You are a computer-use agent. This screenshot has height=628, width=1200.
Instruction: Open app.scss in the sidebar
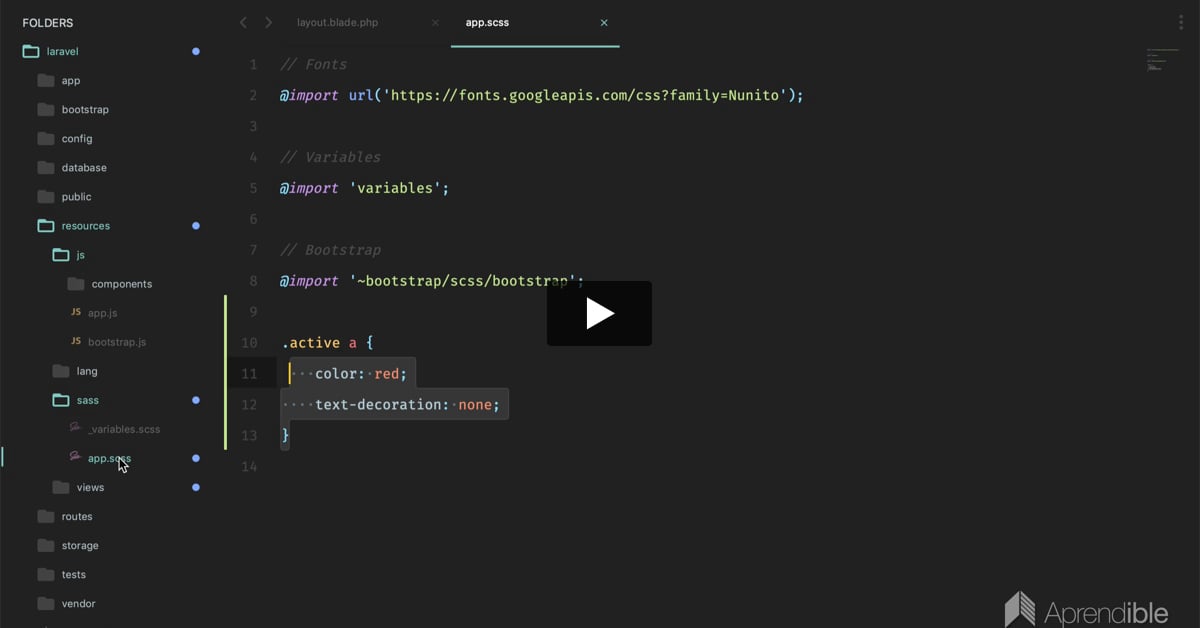point(109,458)
